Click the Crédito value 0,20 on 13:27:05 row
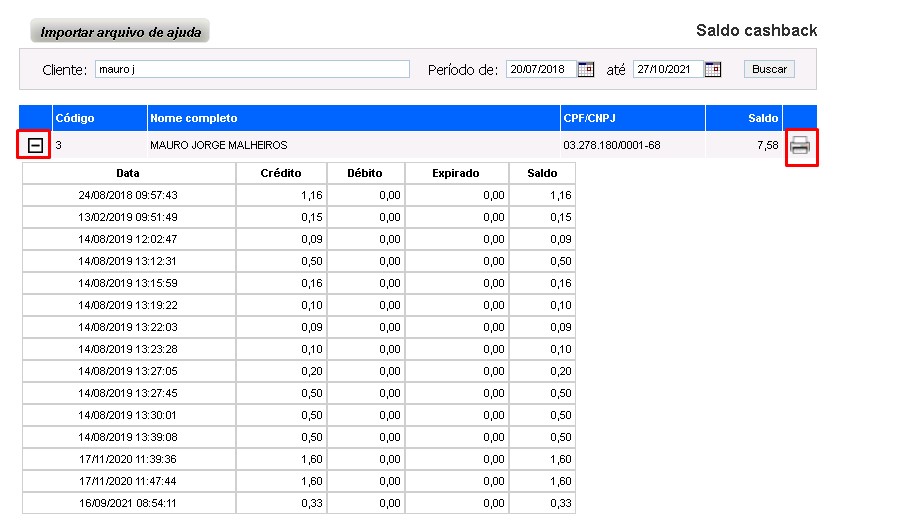The image size is (902, 532). [312, 372]
